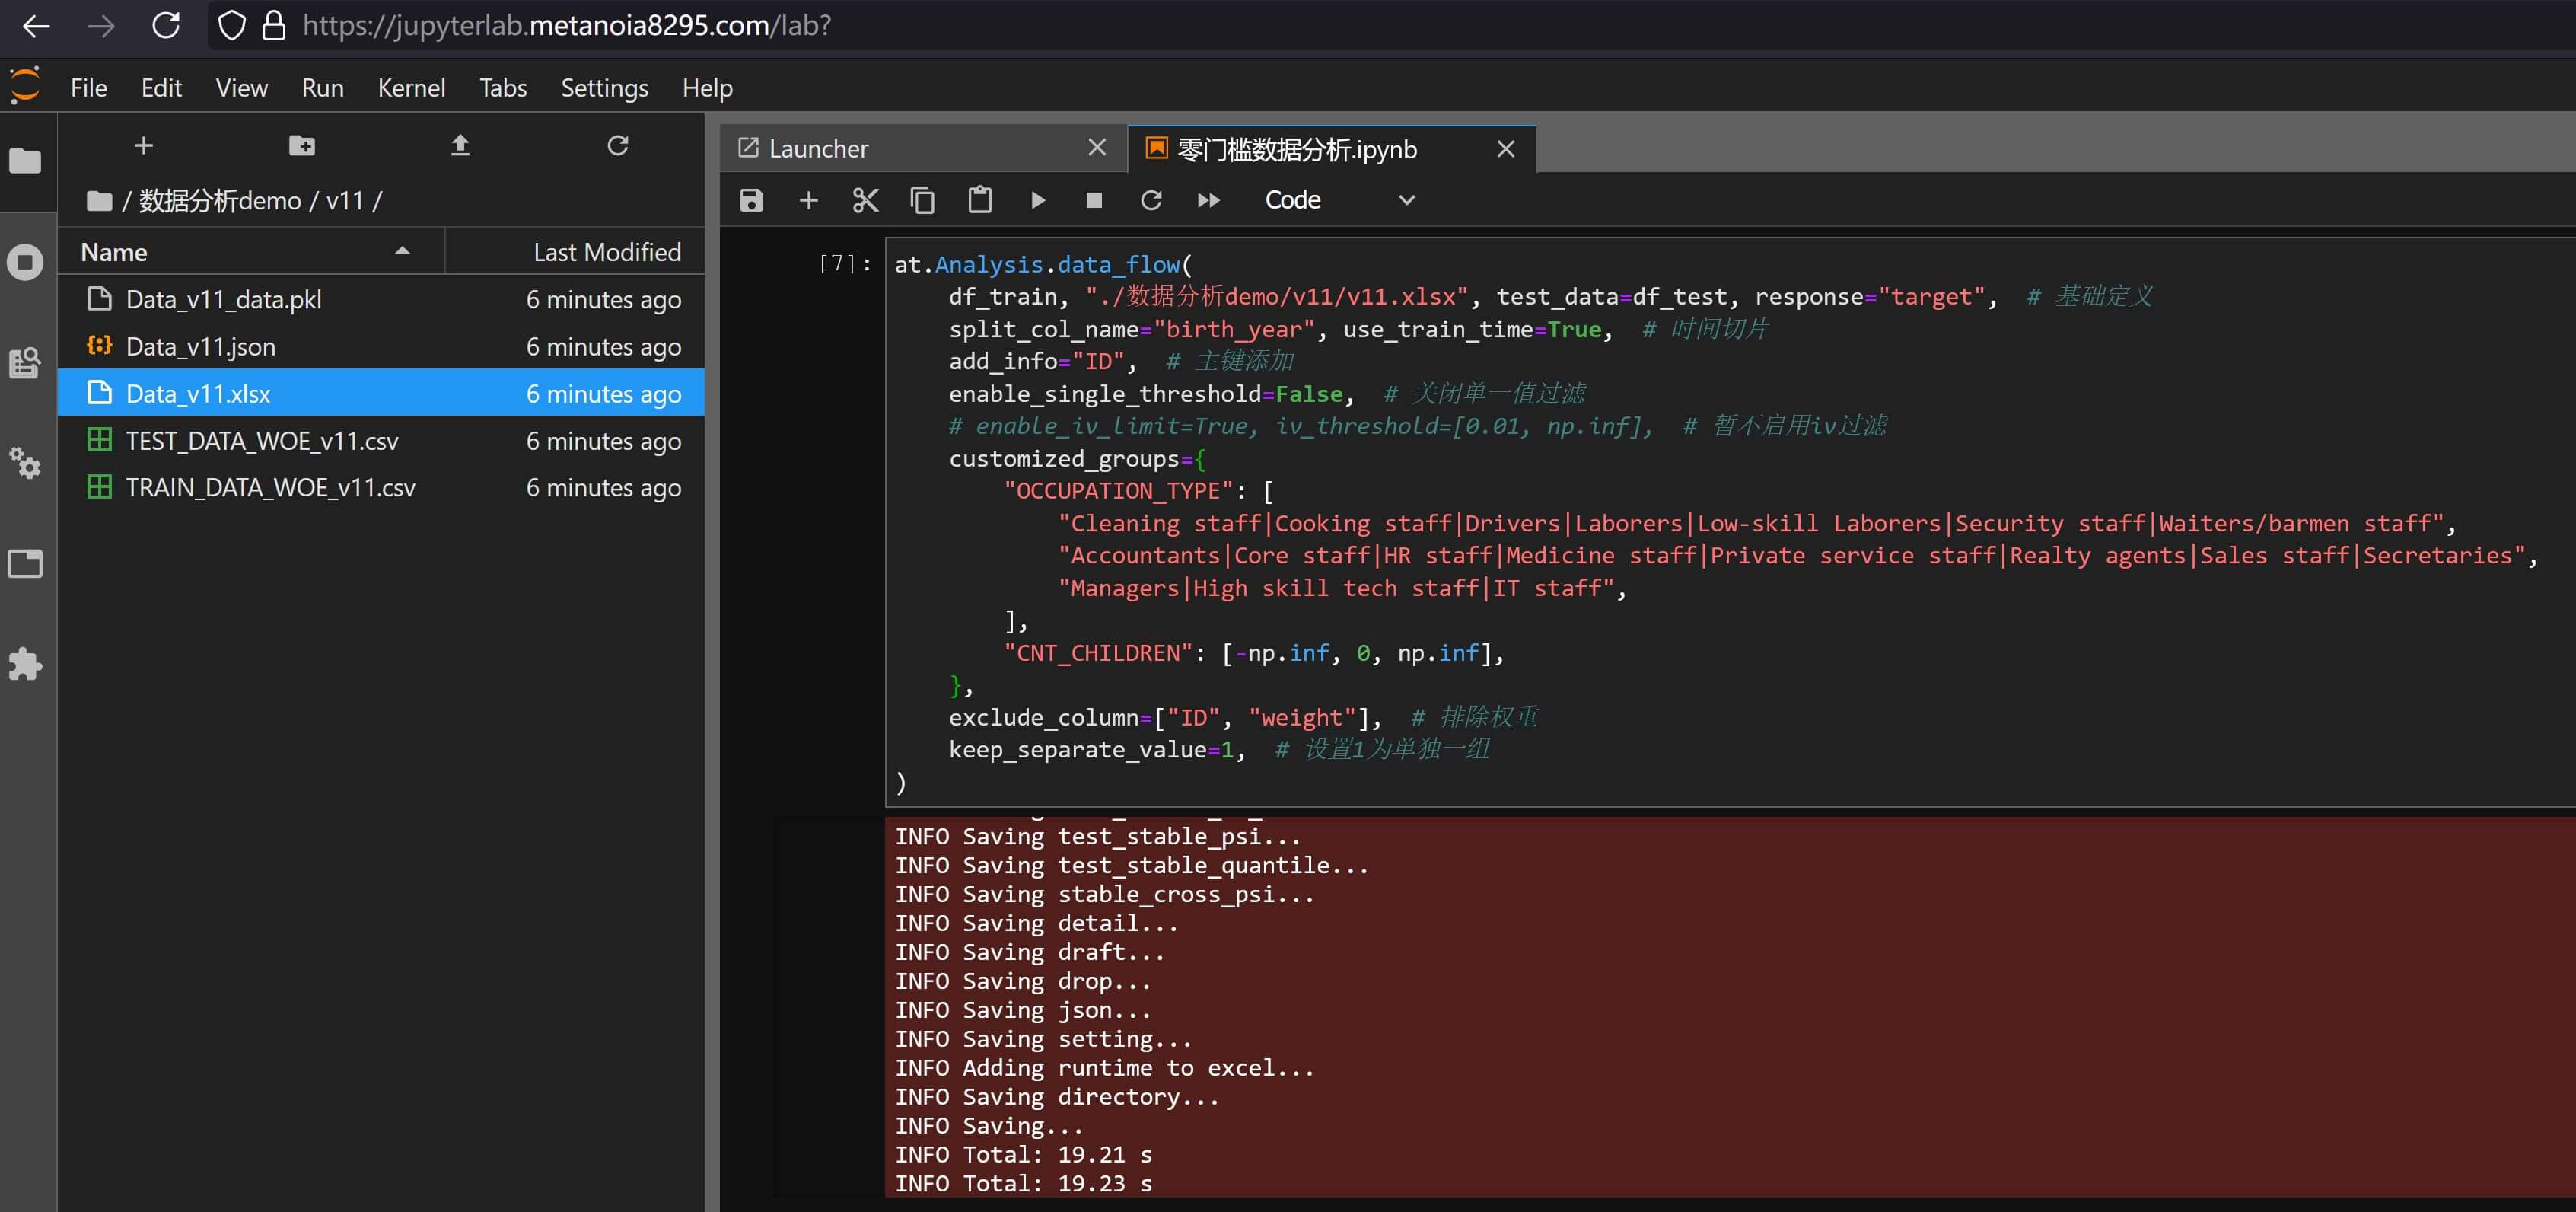Paste cells from clipboard

point(979,200)
